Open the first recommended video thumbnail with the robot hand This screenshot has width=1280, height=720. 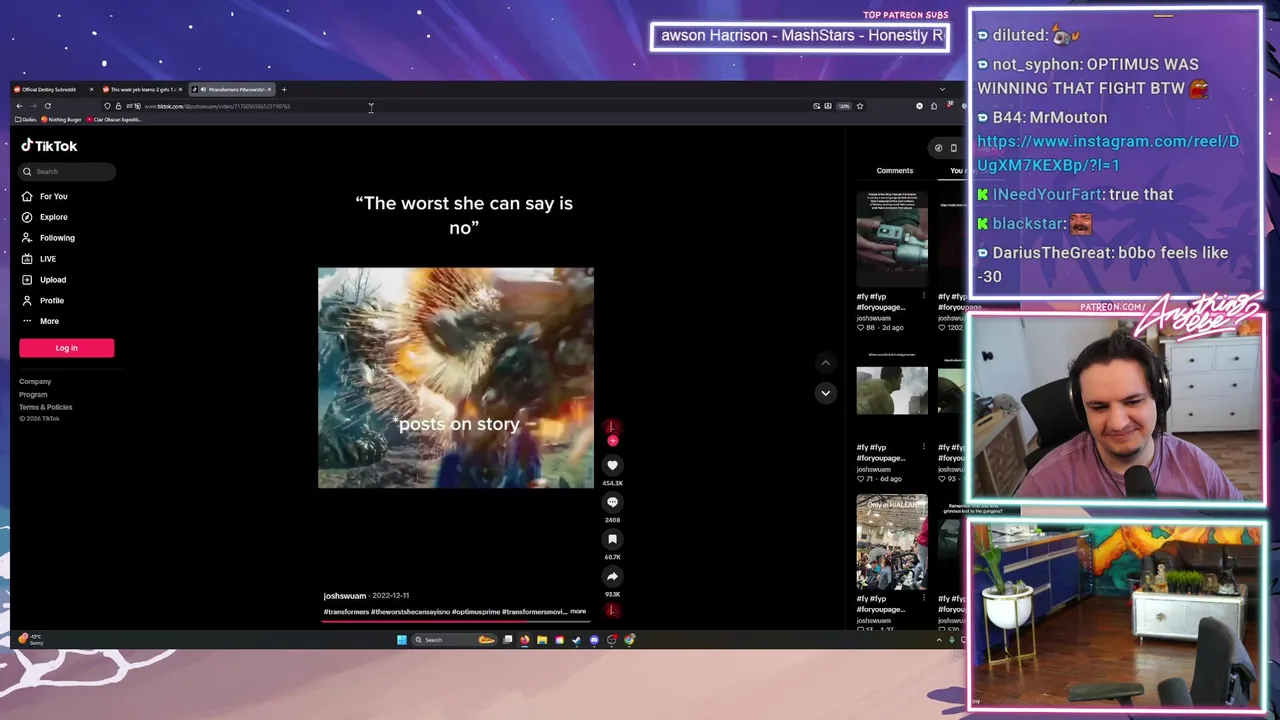[892, 238]
